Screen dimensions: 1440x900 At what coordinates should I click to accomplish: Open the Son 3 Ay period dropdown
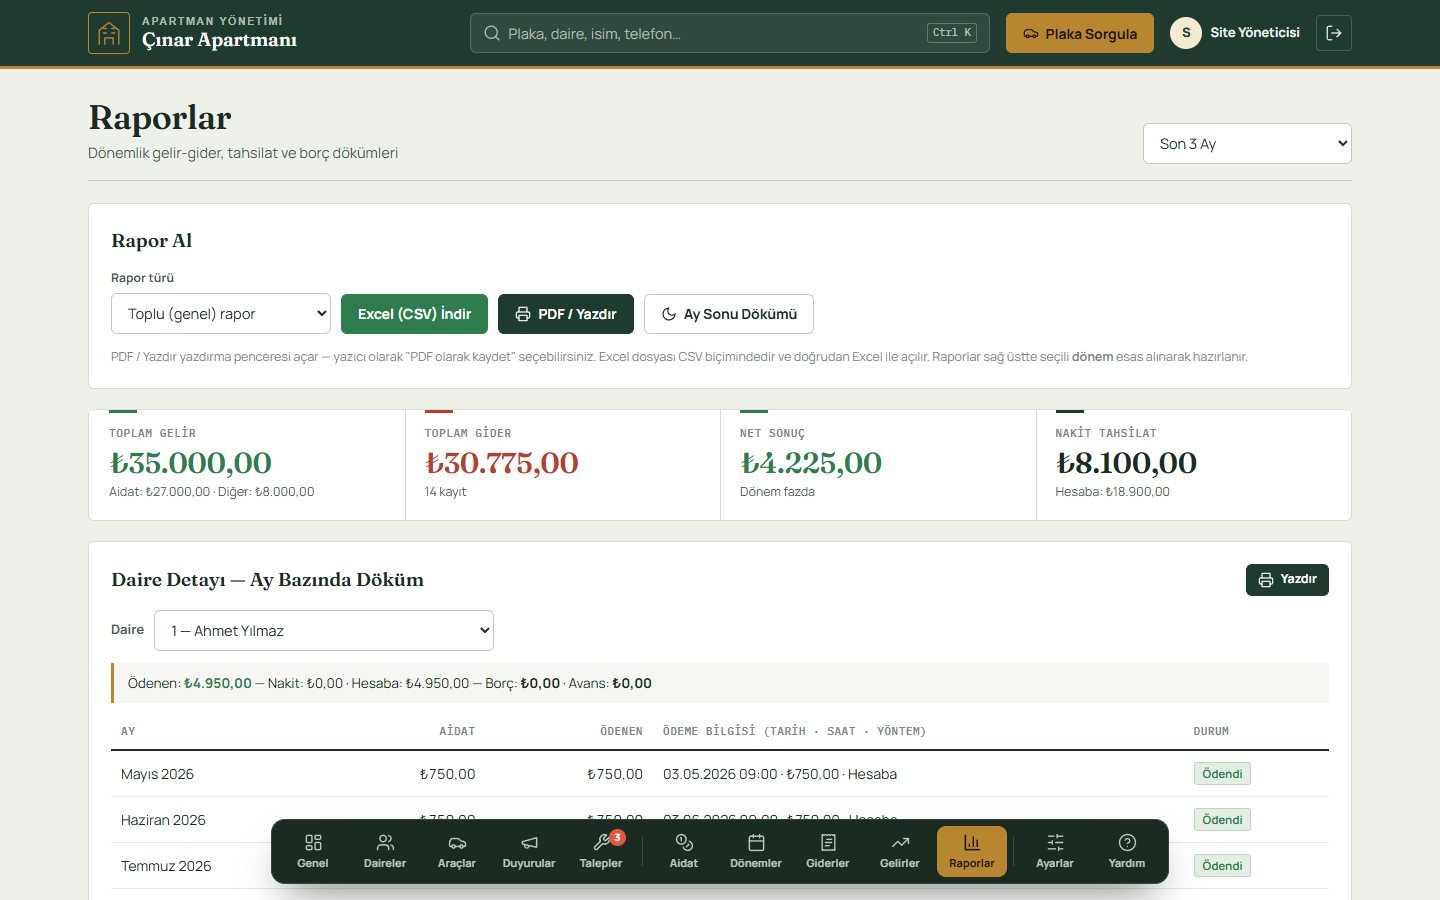coord(1247,144)
